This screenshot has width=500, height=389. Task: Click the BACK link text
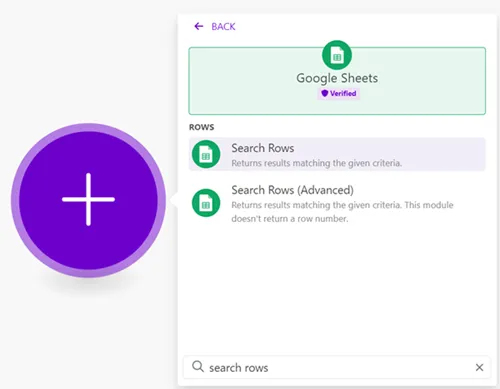223,26
